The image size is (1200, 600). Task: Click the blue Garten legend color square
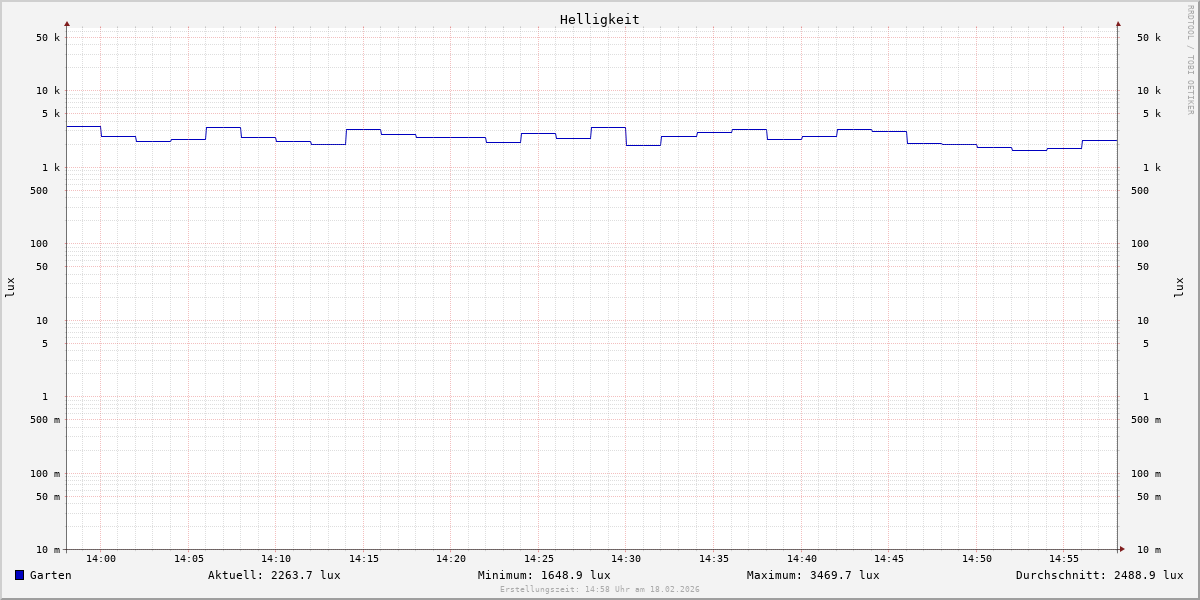pyautogui.click(x=19, y=575)
